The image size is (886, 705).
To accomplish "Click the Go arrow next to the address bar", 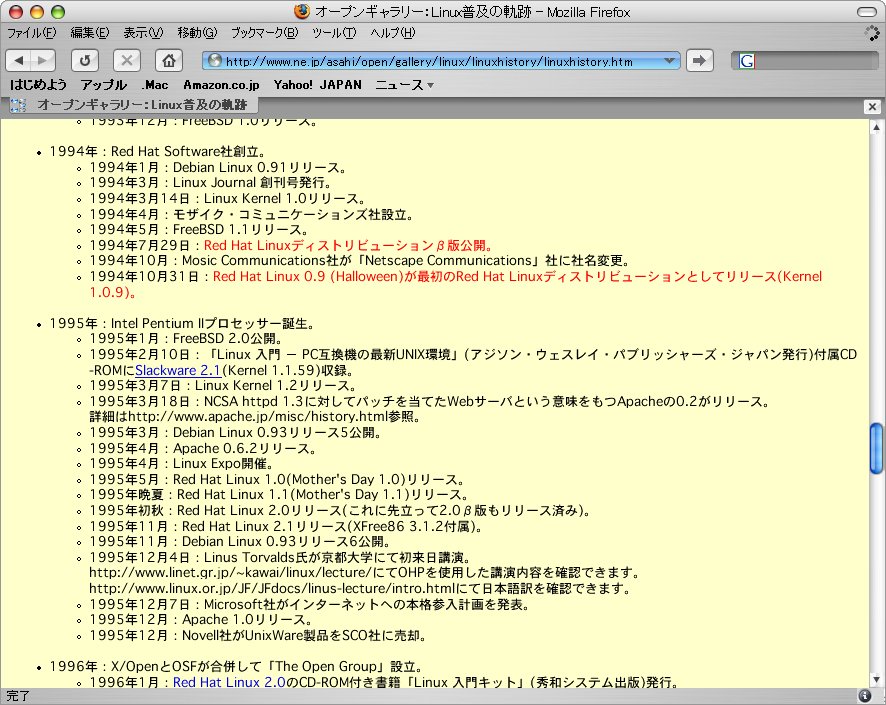I will 700,60.
